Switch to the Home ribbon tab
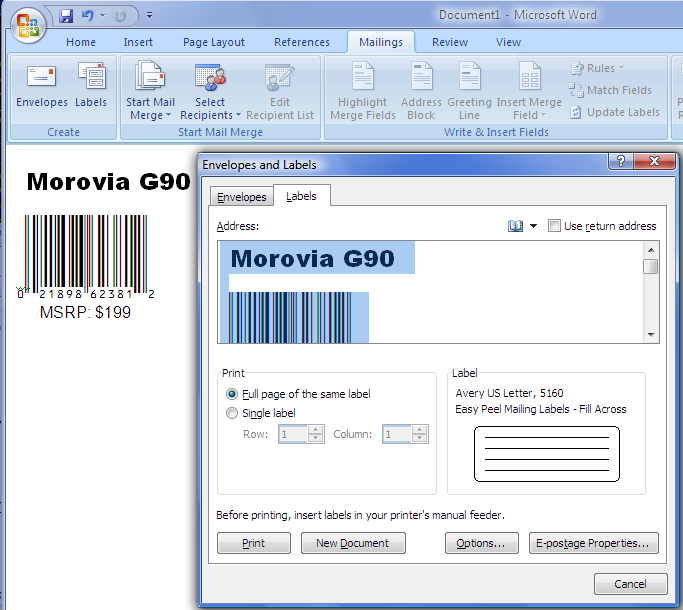This screenshot has height=610, width=683. coord(81,42)
